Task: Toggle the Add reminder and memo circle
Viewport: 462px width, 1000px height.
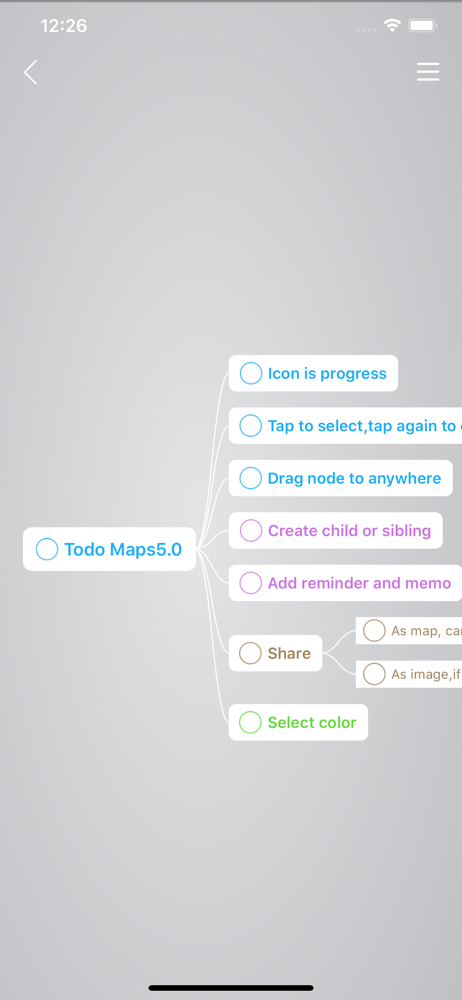Action: tap(251, 583)
